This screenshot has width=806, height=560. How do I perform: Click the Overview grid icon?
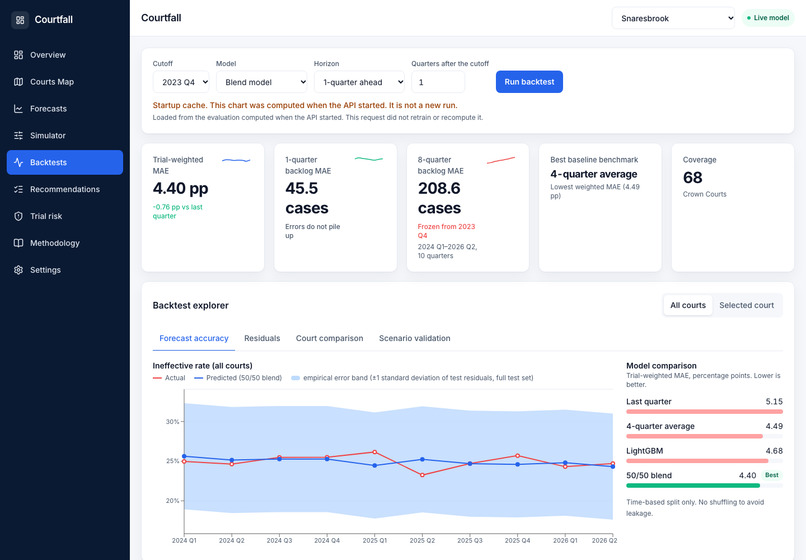click(19, 55)
